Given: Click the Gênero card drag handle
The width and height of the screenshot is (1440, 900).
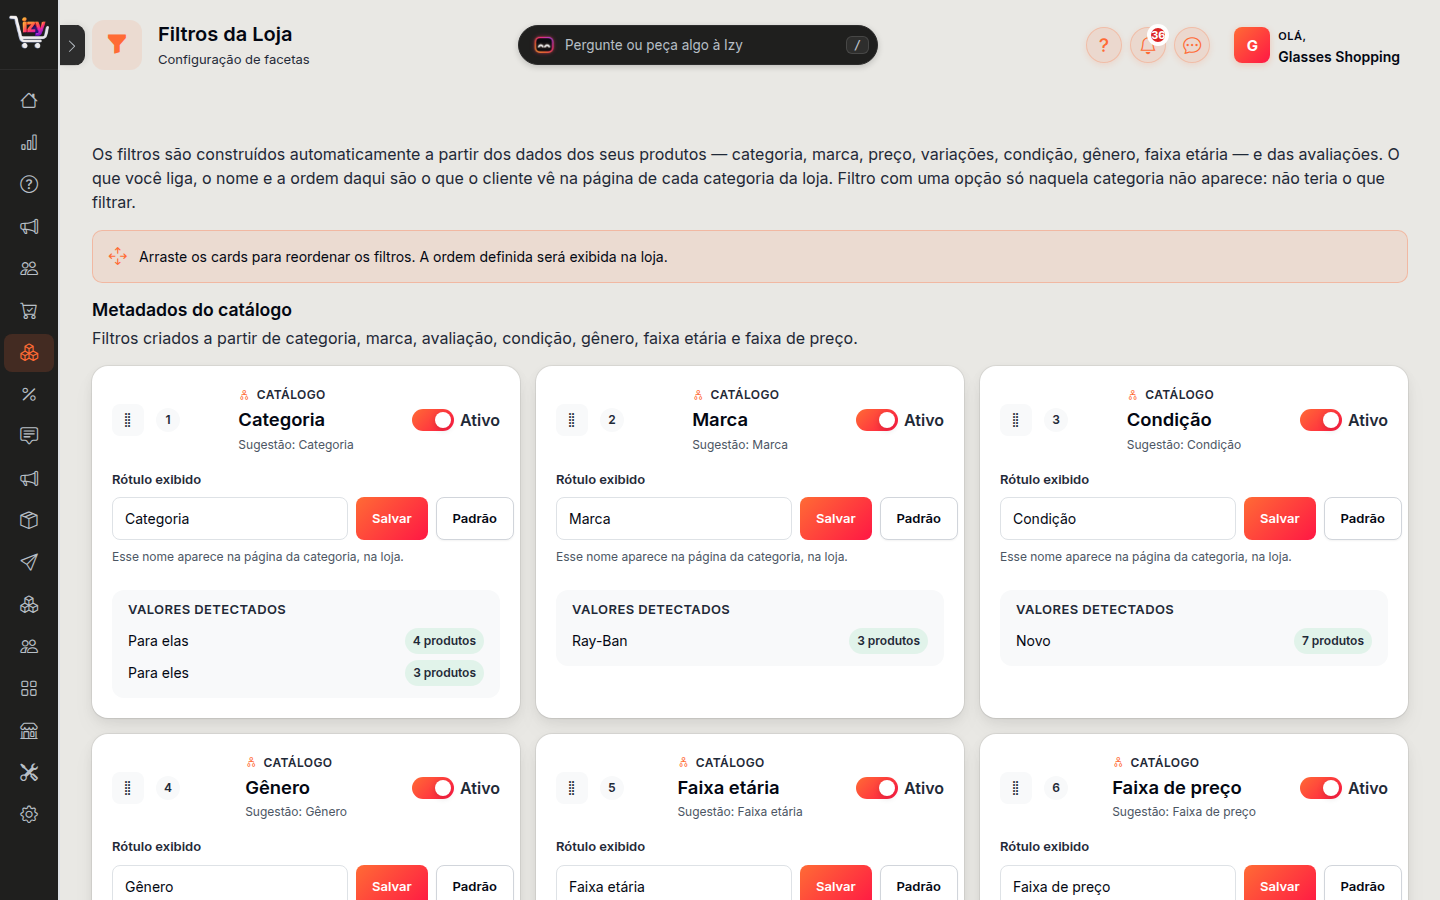Looking at the screenshot, I should pyautogui.click(x=128, y=788).
